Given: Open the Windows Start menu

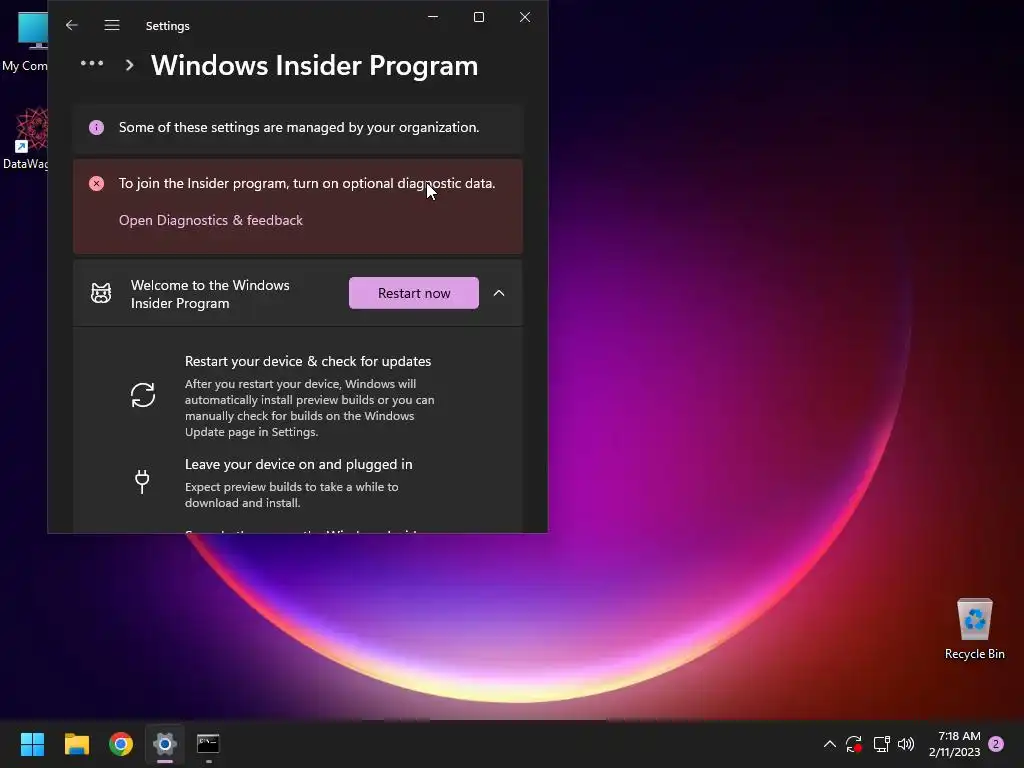Looking at the screenshot, I should 32,744.
